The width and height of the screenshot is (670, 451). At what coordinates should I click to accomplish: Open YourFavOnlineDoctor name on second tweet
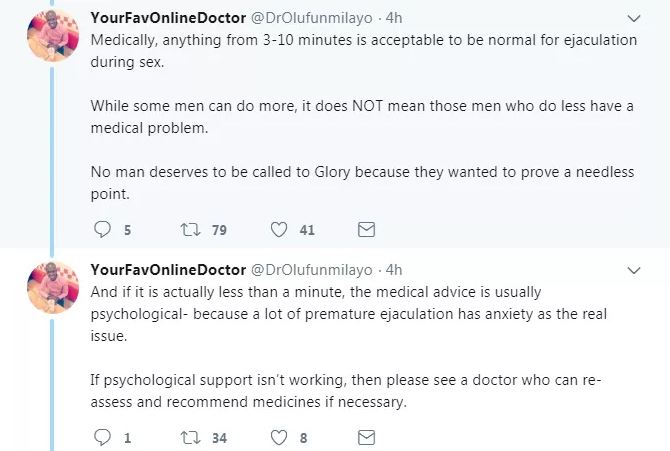166,270
